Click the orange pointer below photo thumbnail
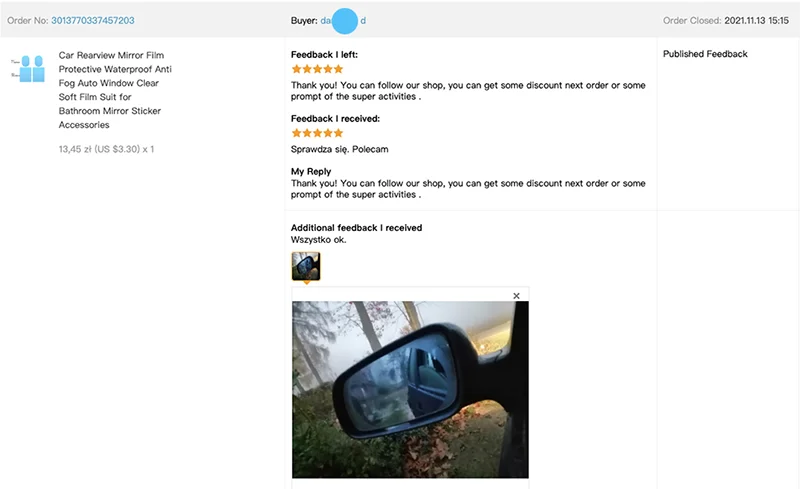This screenshot has width=800, height=489. click(306, 282)
